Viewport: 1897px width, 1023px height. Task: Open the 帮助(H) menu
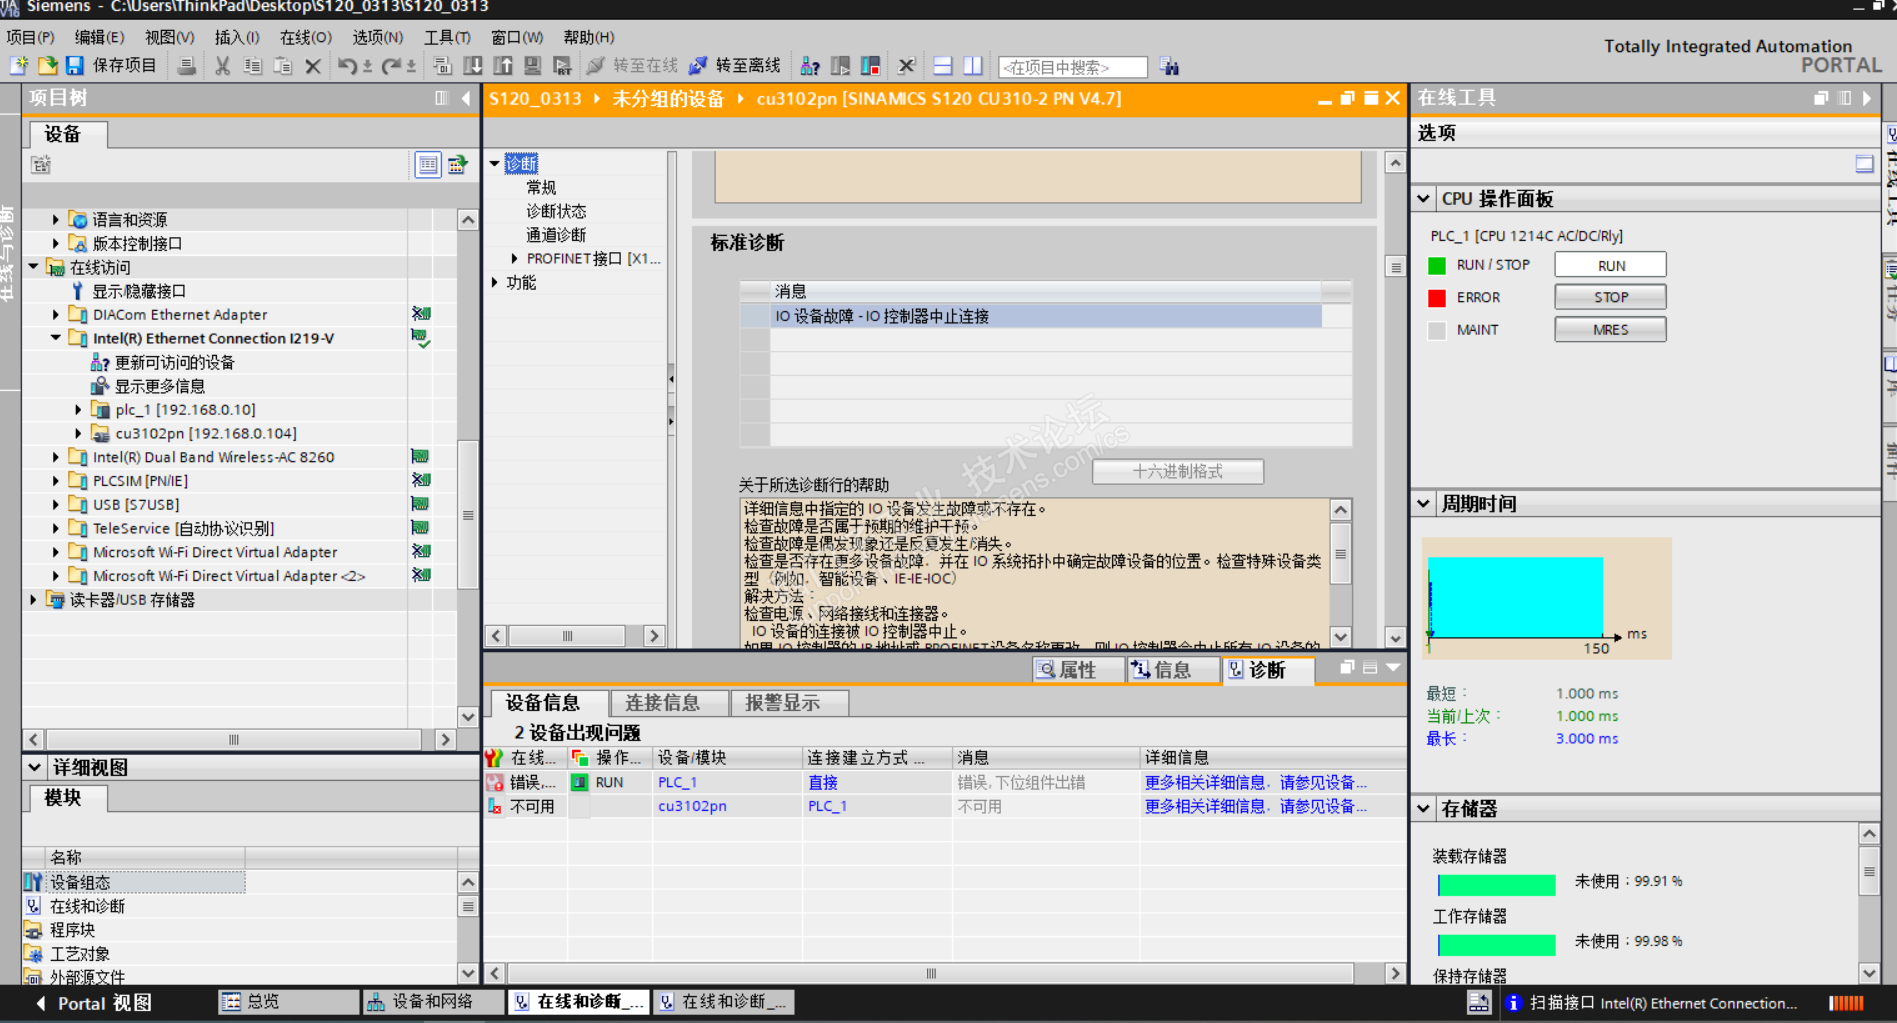click(588, 37)
